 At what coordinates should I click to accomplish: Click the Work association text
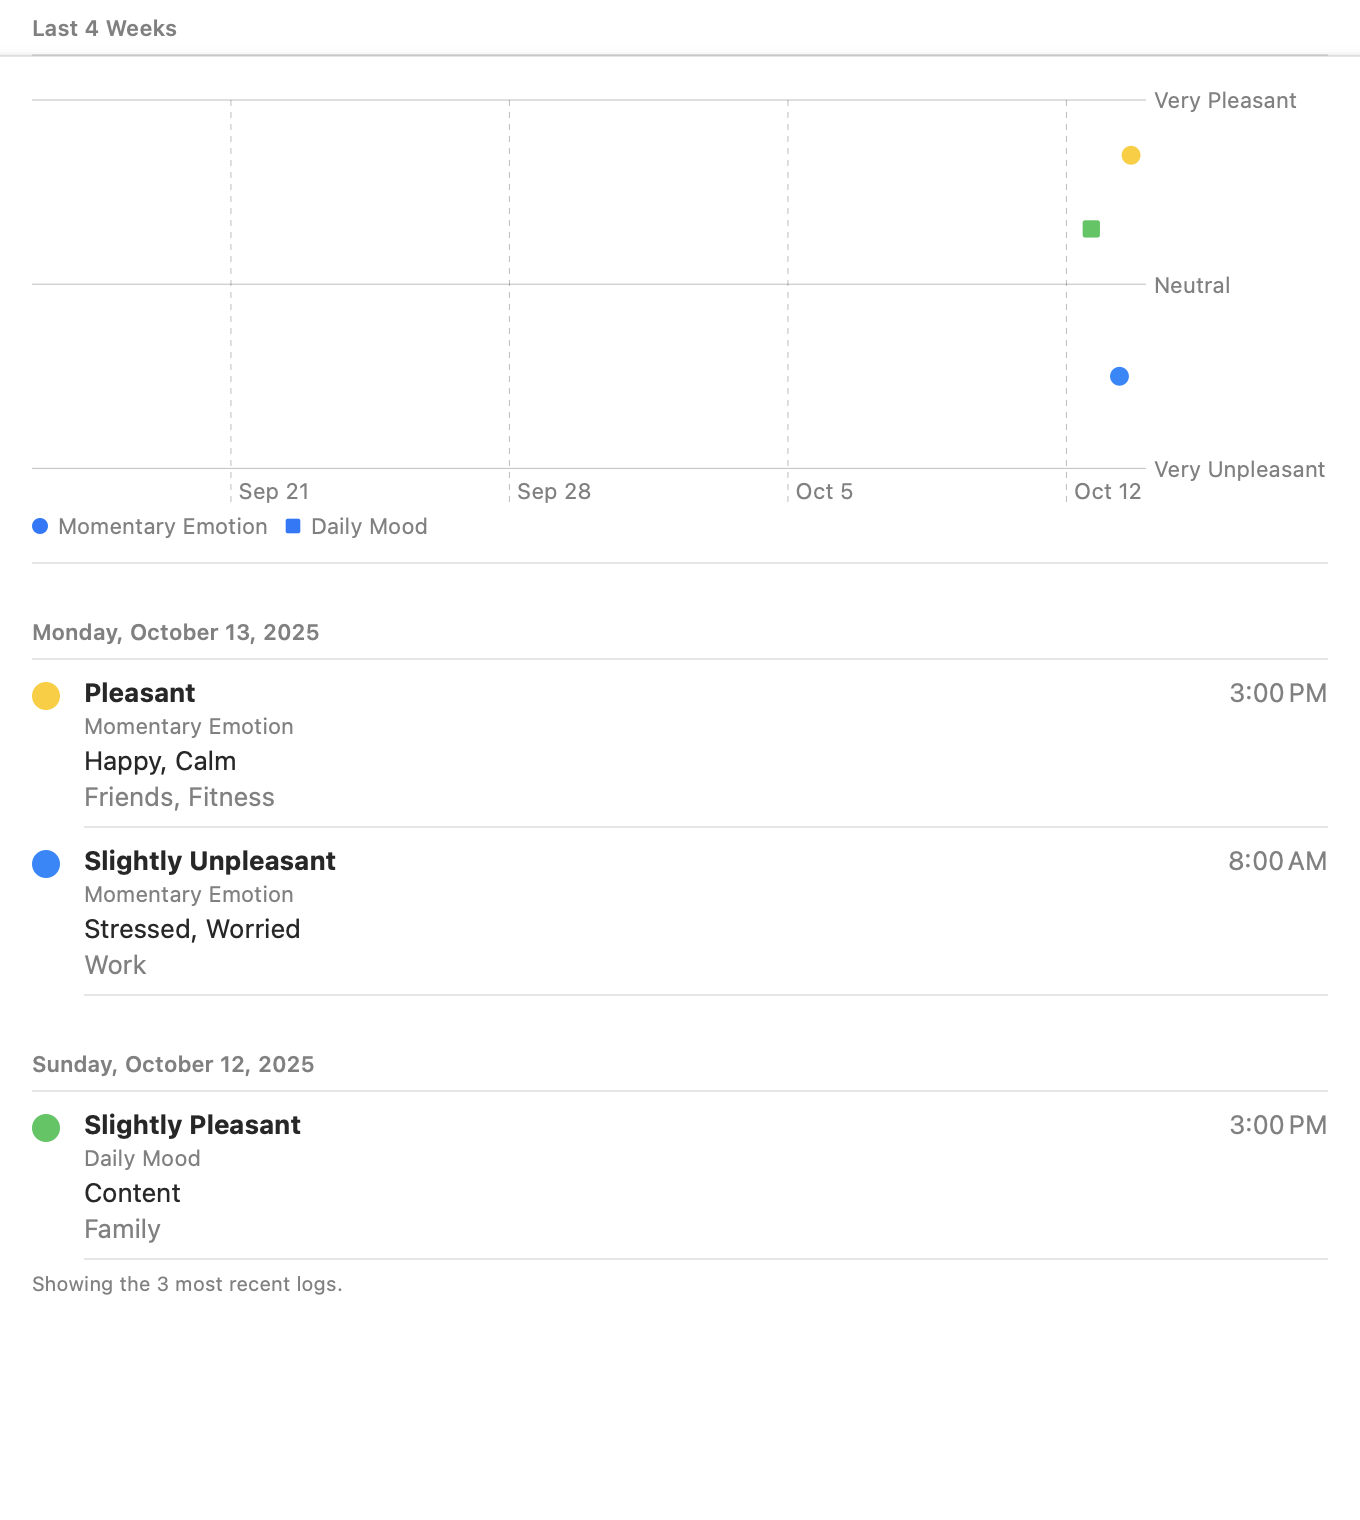[115, 965]
